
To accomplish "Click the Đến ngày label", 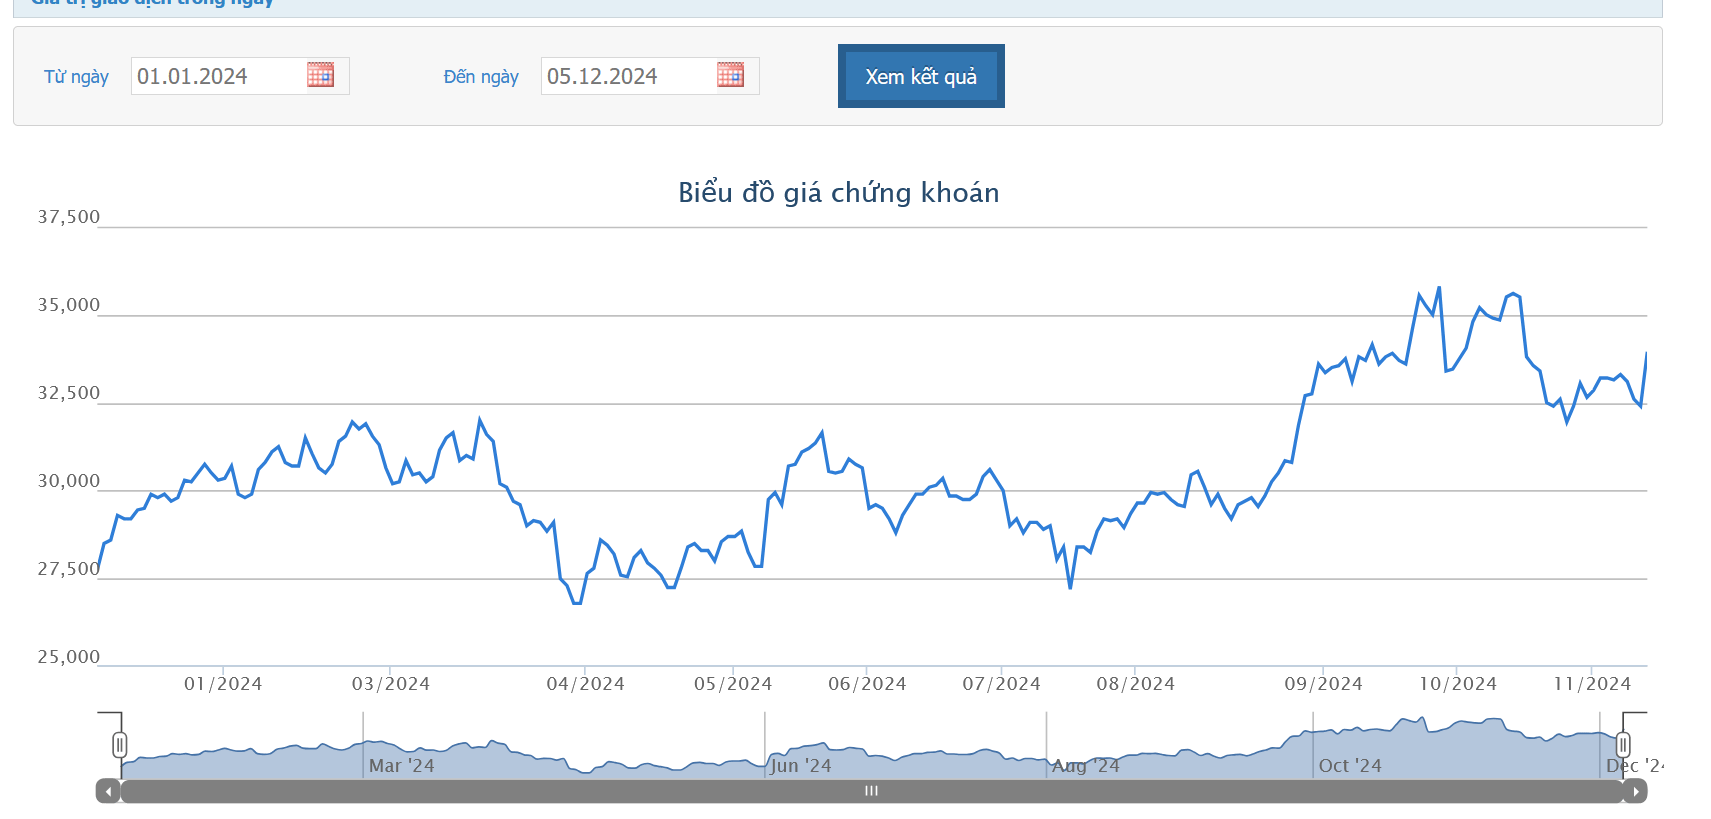I will 481,77.
